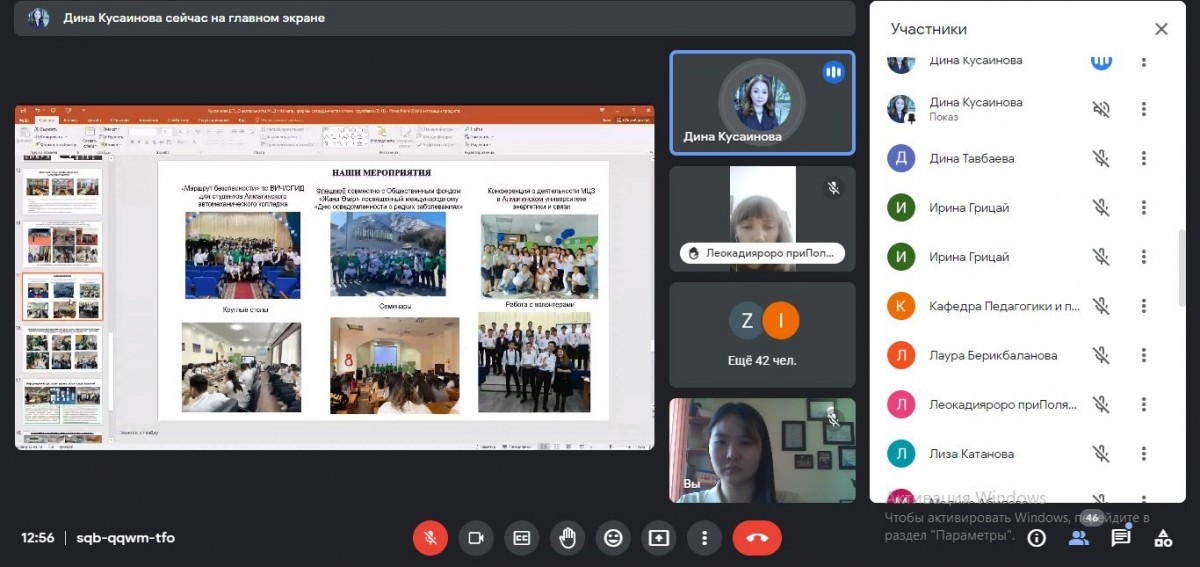Select the highlighted slide thumbnail in PowerPoint
The width and height of the screenshot is (1200, 567).
(x=62, y=297)
